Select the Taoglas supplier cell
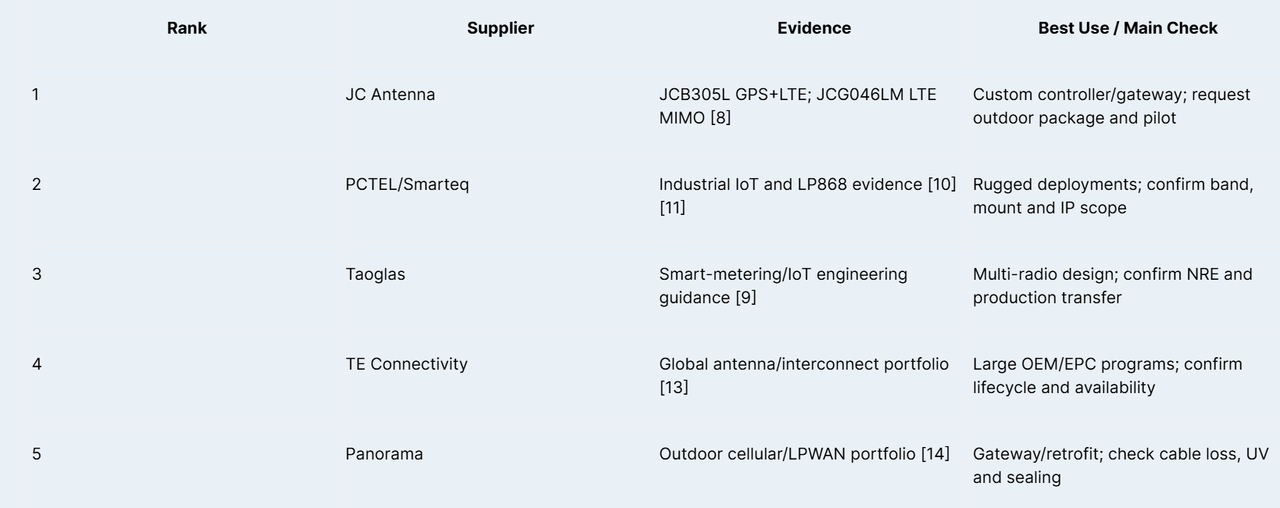This screenshot has height=508, width=1280. pos(375,274)
